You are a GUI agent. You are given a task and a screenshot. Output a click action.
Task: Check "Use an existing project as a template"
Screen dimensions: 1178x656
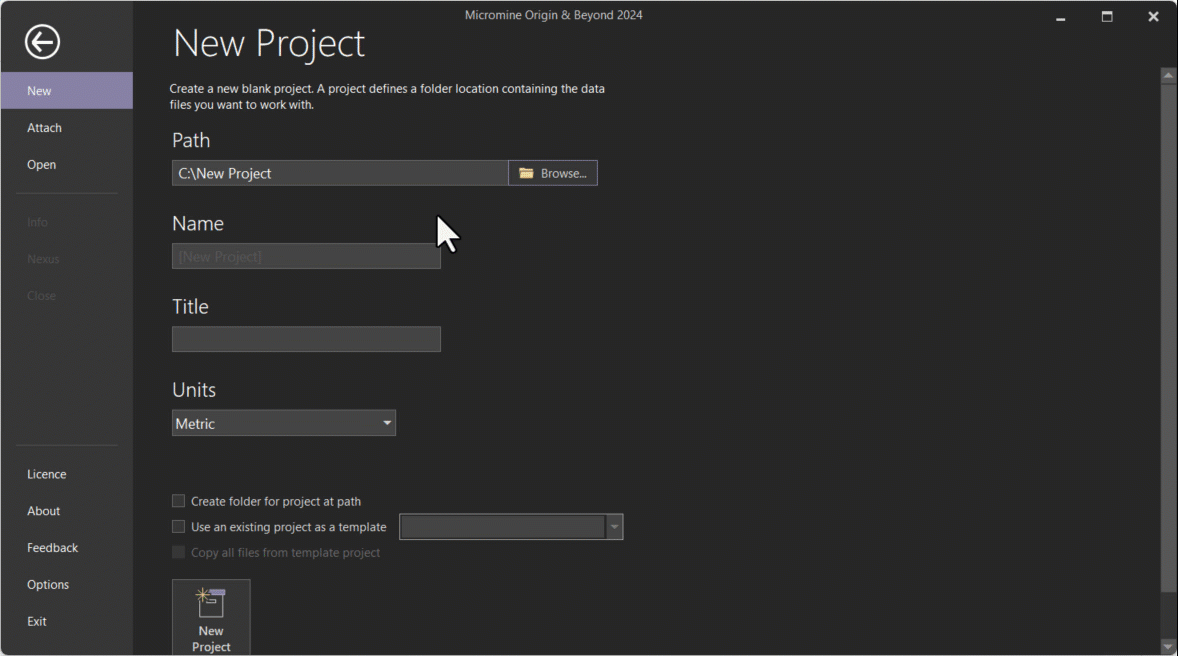(x=178, y=527)
